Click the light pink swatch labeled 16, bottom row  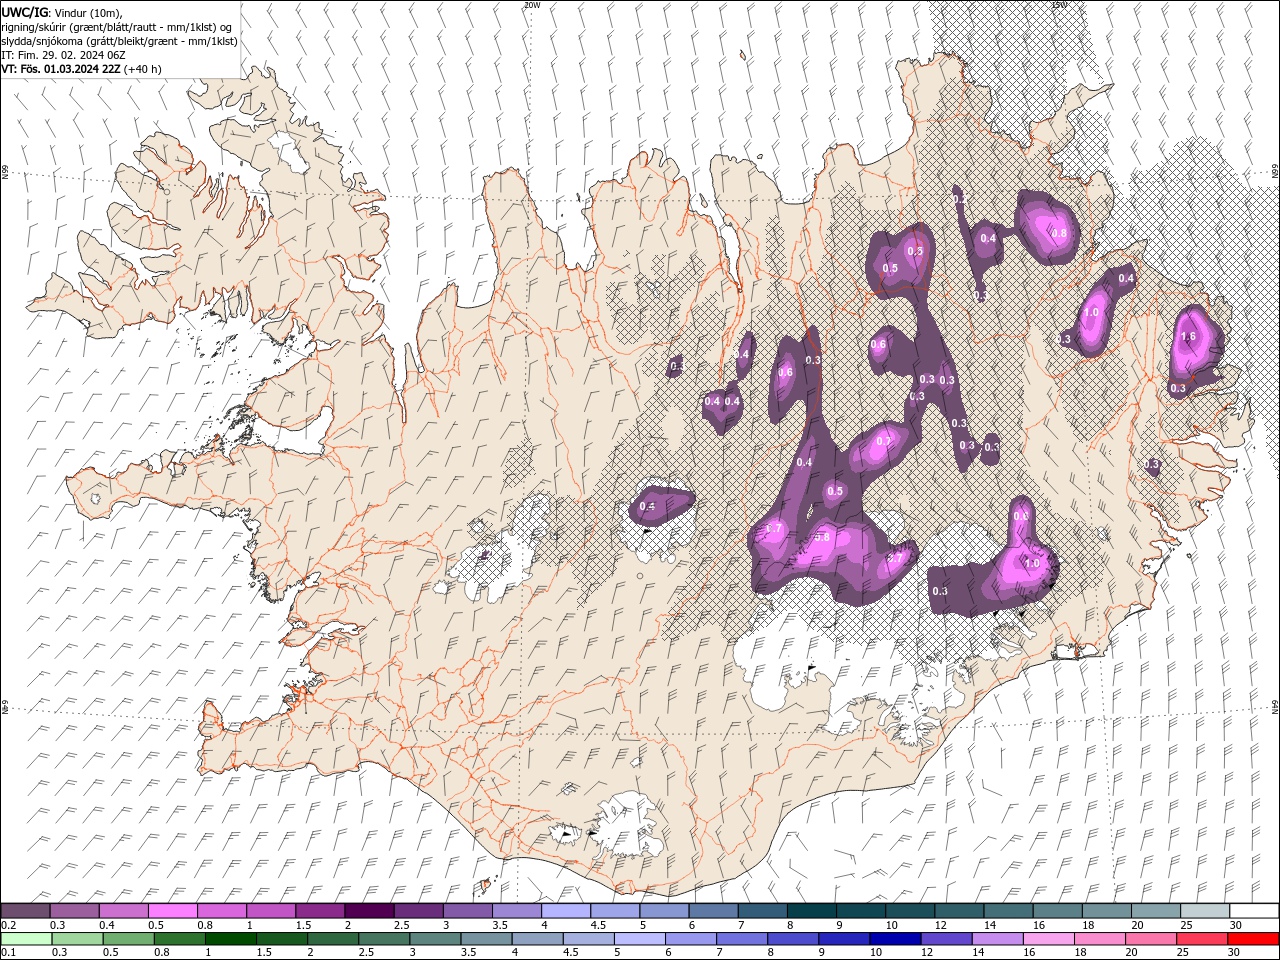1048,939
